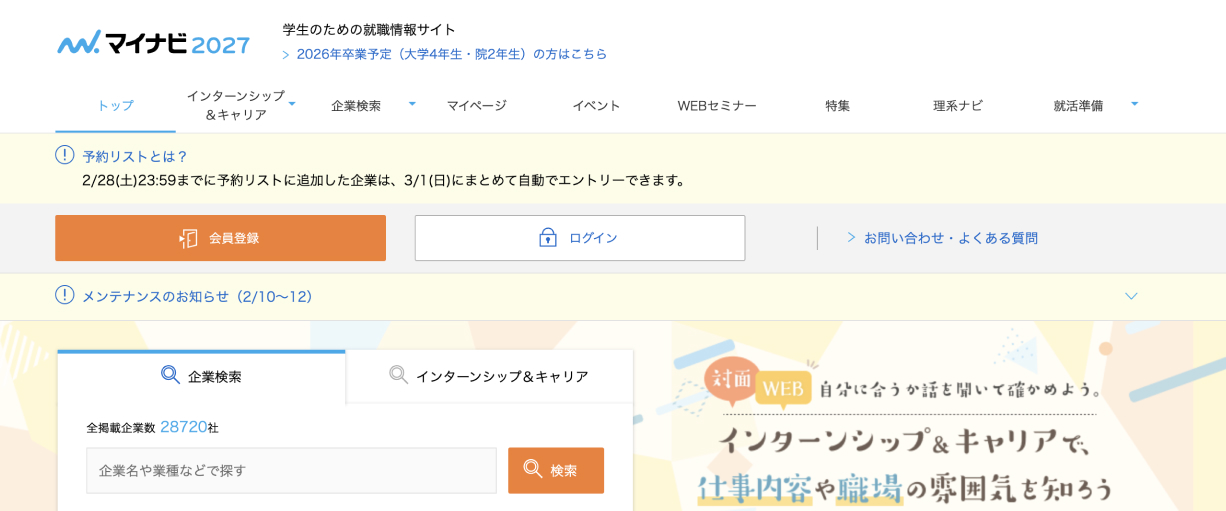Click the magnifier icon on インターンシップ&キャリア tab
Screen dimensions: 1226x511
pos(399,375)
